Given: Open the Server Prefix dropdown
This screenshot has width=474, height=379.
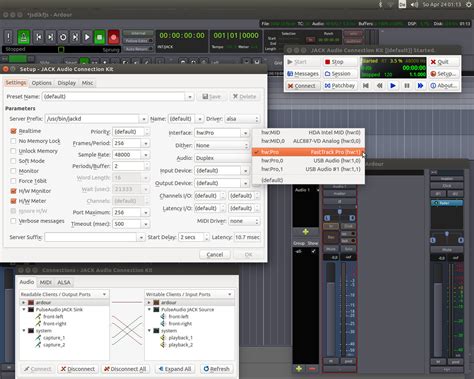Looking at the screenshot, I should pyautogui.click(x=144, y=119).
